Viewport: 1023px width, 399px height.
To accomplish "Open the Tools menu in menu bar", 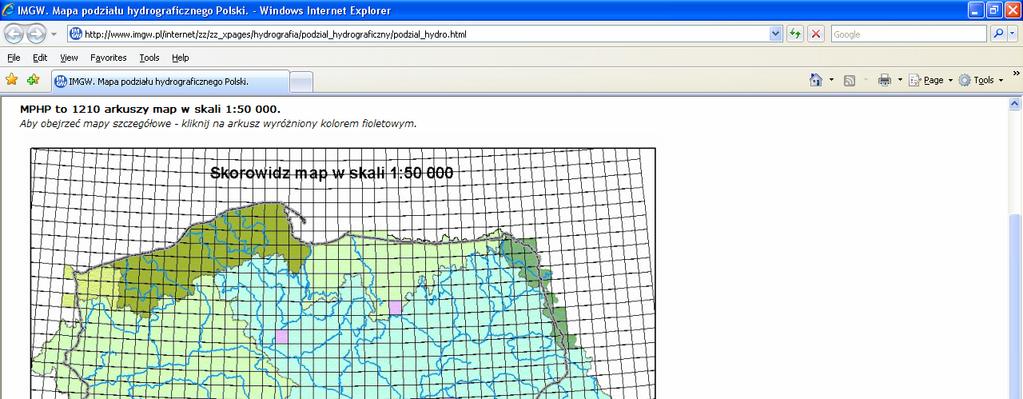I will click(x=149, y=58).
